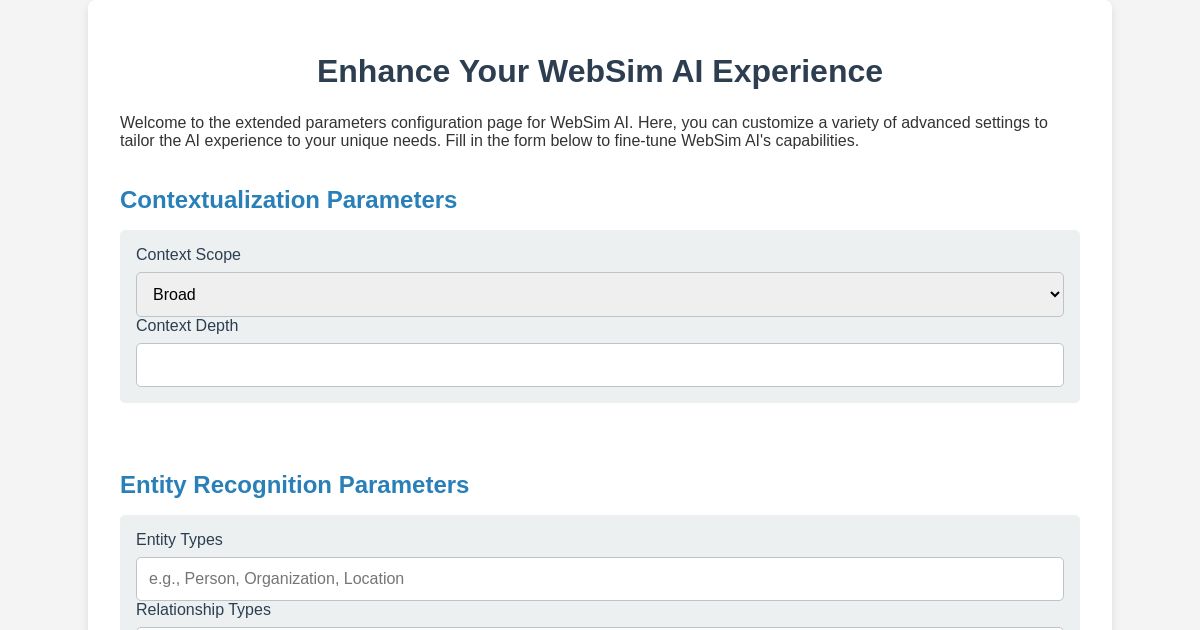The image size is (1200, 630).
Task: Focus the Context Depth input field
Action: click(x=600, y=365)
